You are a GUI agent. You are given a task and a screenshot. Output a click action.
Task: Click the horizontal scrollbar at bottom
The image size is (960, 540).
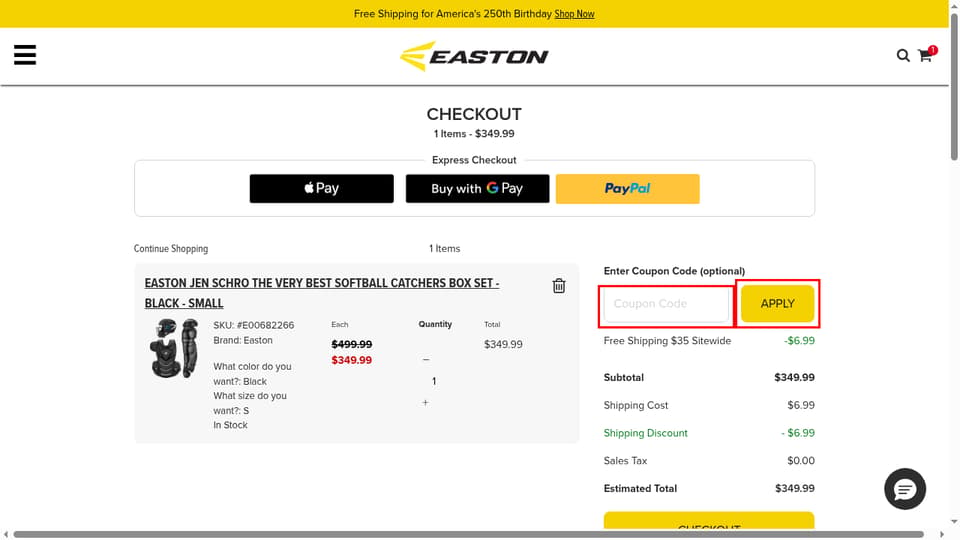[x=468, y=534]
